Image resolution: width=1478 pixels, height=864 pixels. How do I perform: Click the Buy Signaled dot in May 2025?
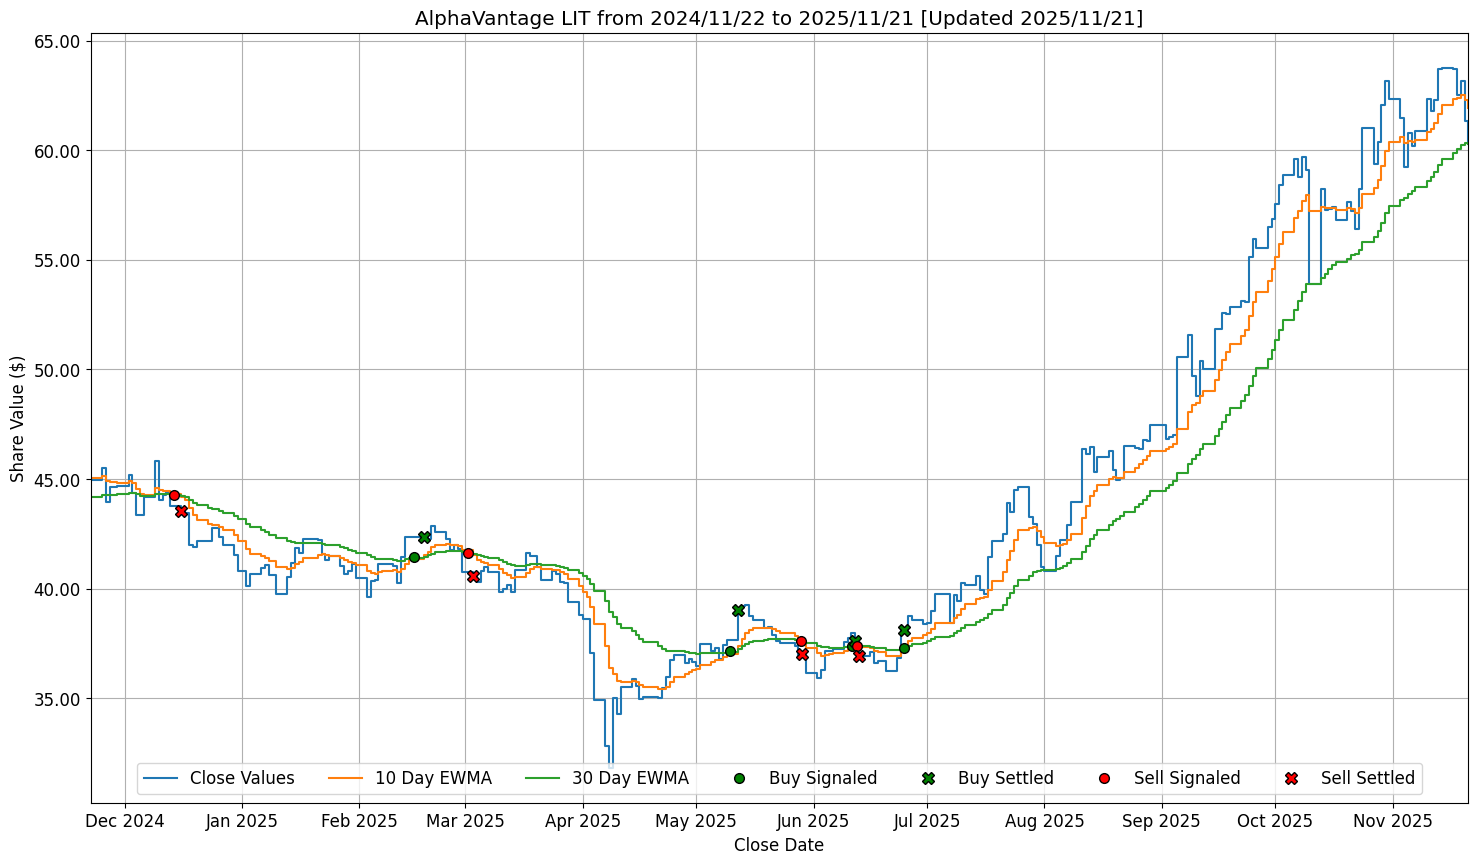(730, 651)
